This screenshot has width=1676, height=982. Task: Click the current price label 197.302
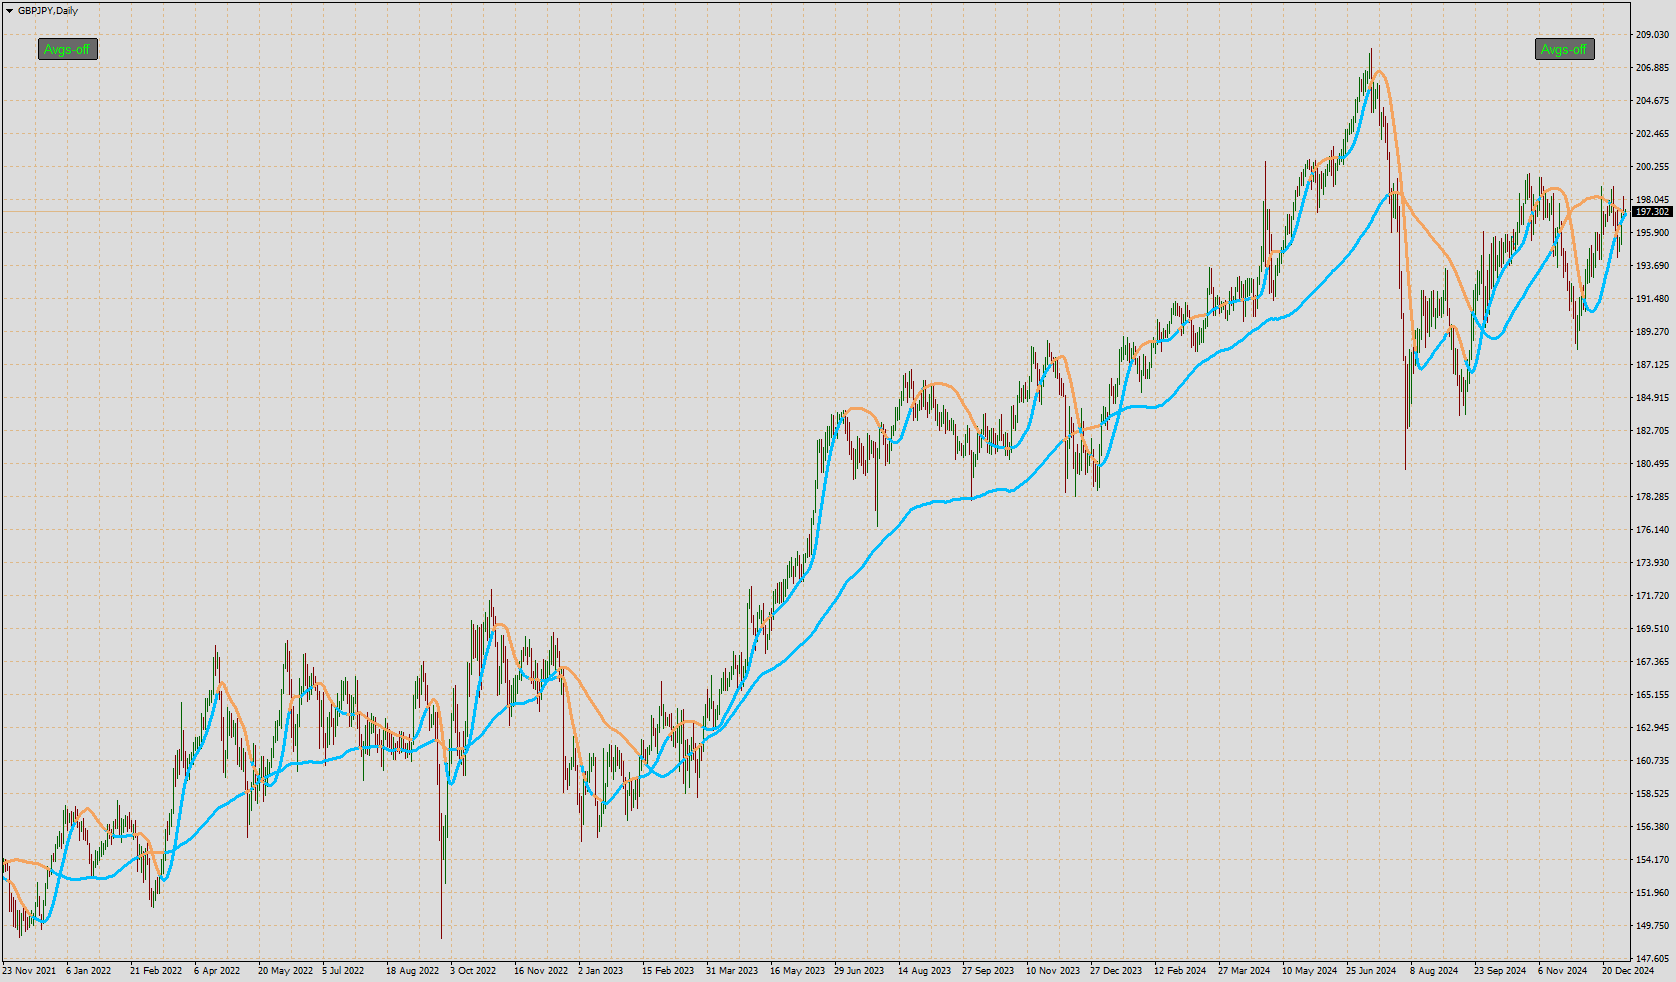[x=1652, y=212]
